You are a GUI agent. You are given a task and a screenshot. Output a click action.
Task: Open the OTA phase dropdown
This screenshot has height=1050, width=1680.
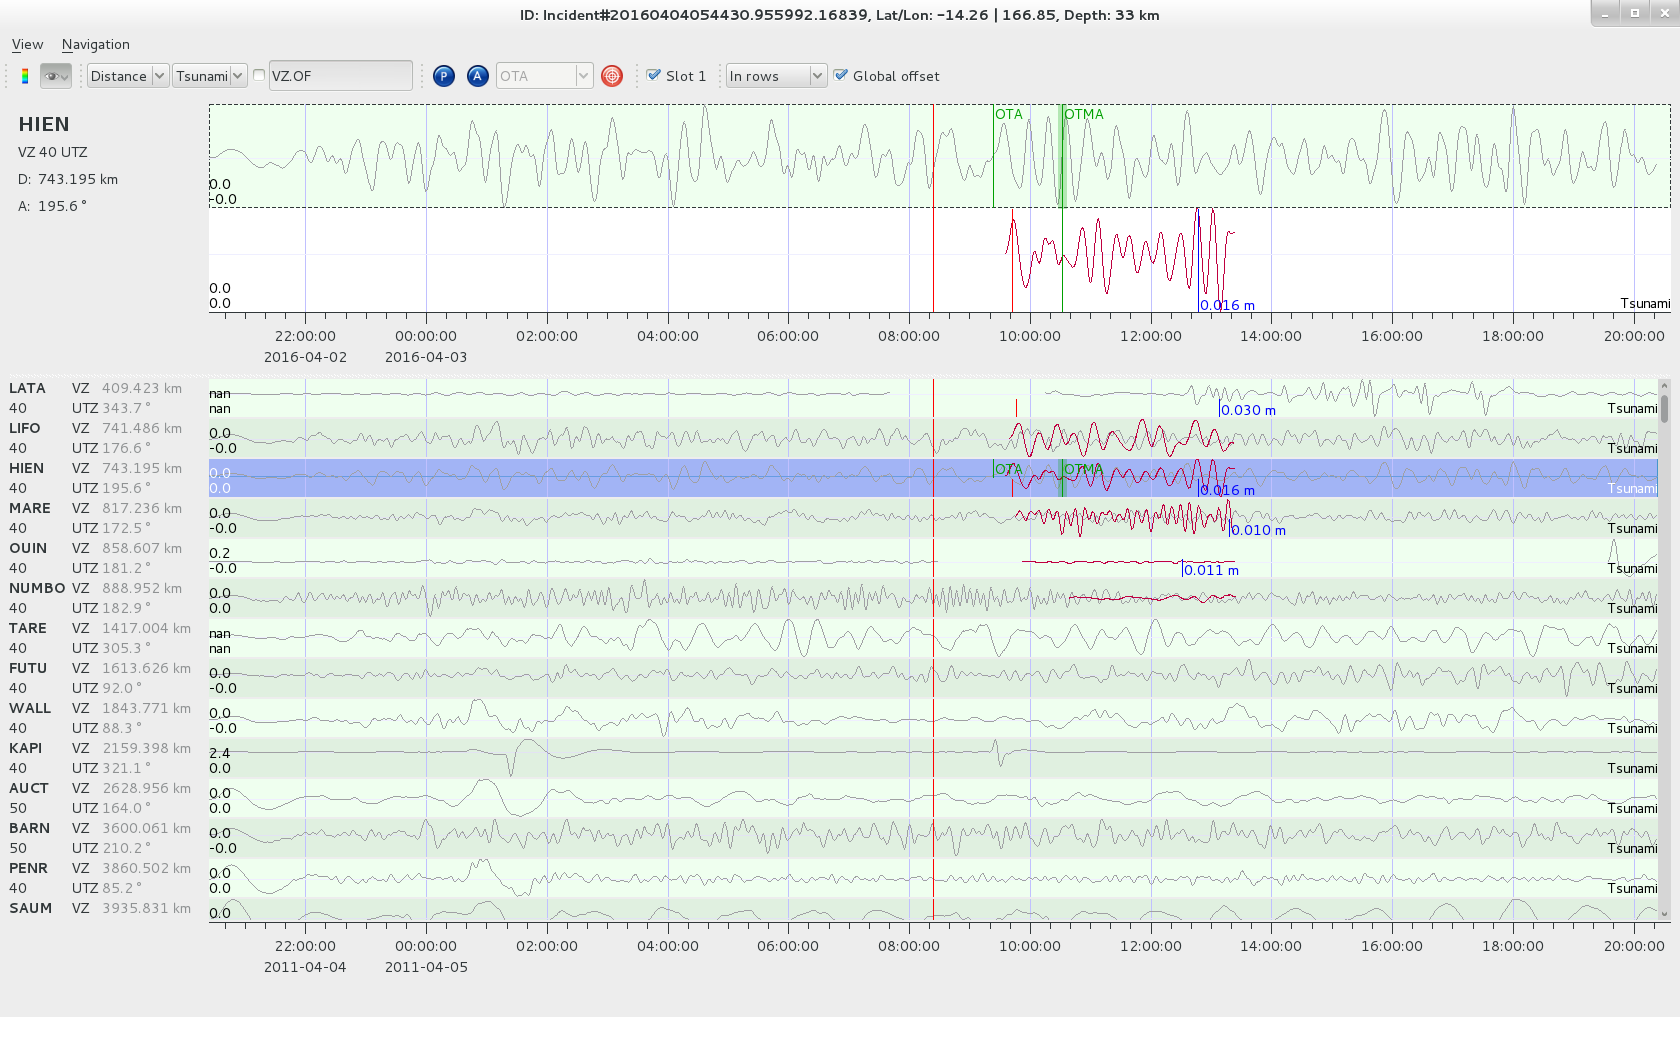544,76
